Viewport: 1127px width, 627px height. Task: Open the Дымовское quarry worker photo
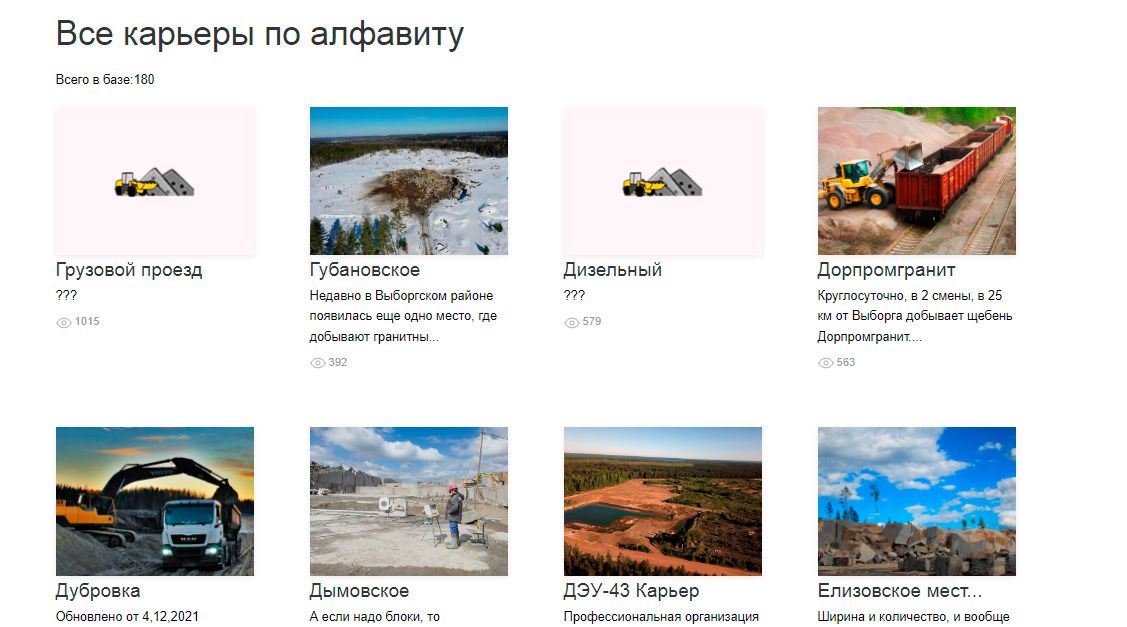pyautogui.click(x=408, y=501)
